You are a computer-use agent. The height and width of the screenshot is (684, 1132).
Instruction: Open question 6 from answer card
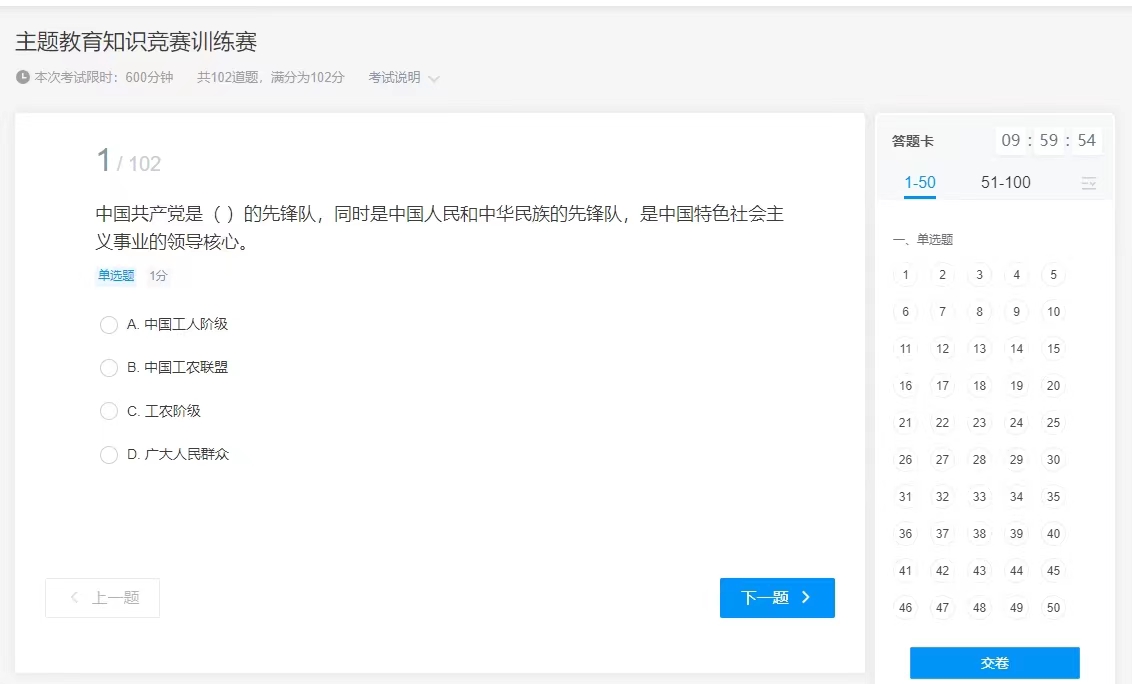tap(905, 311)
